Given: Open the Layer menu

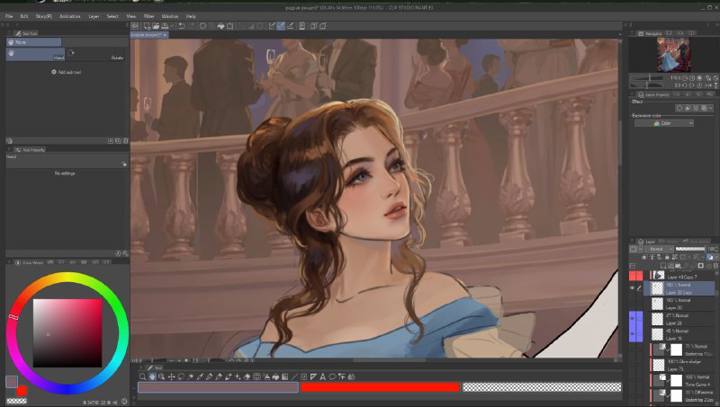Looking at the screenshot, I should point(94,16).
